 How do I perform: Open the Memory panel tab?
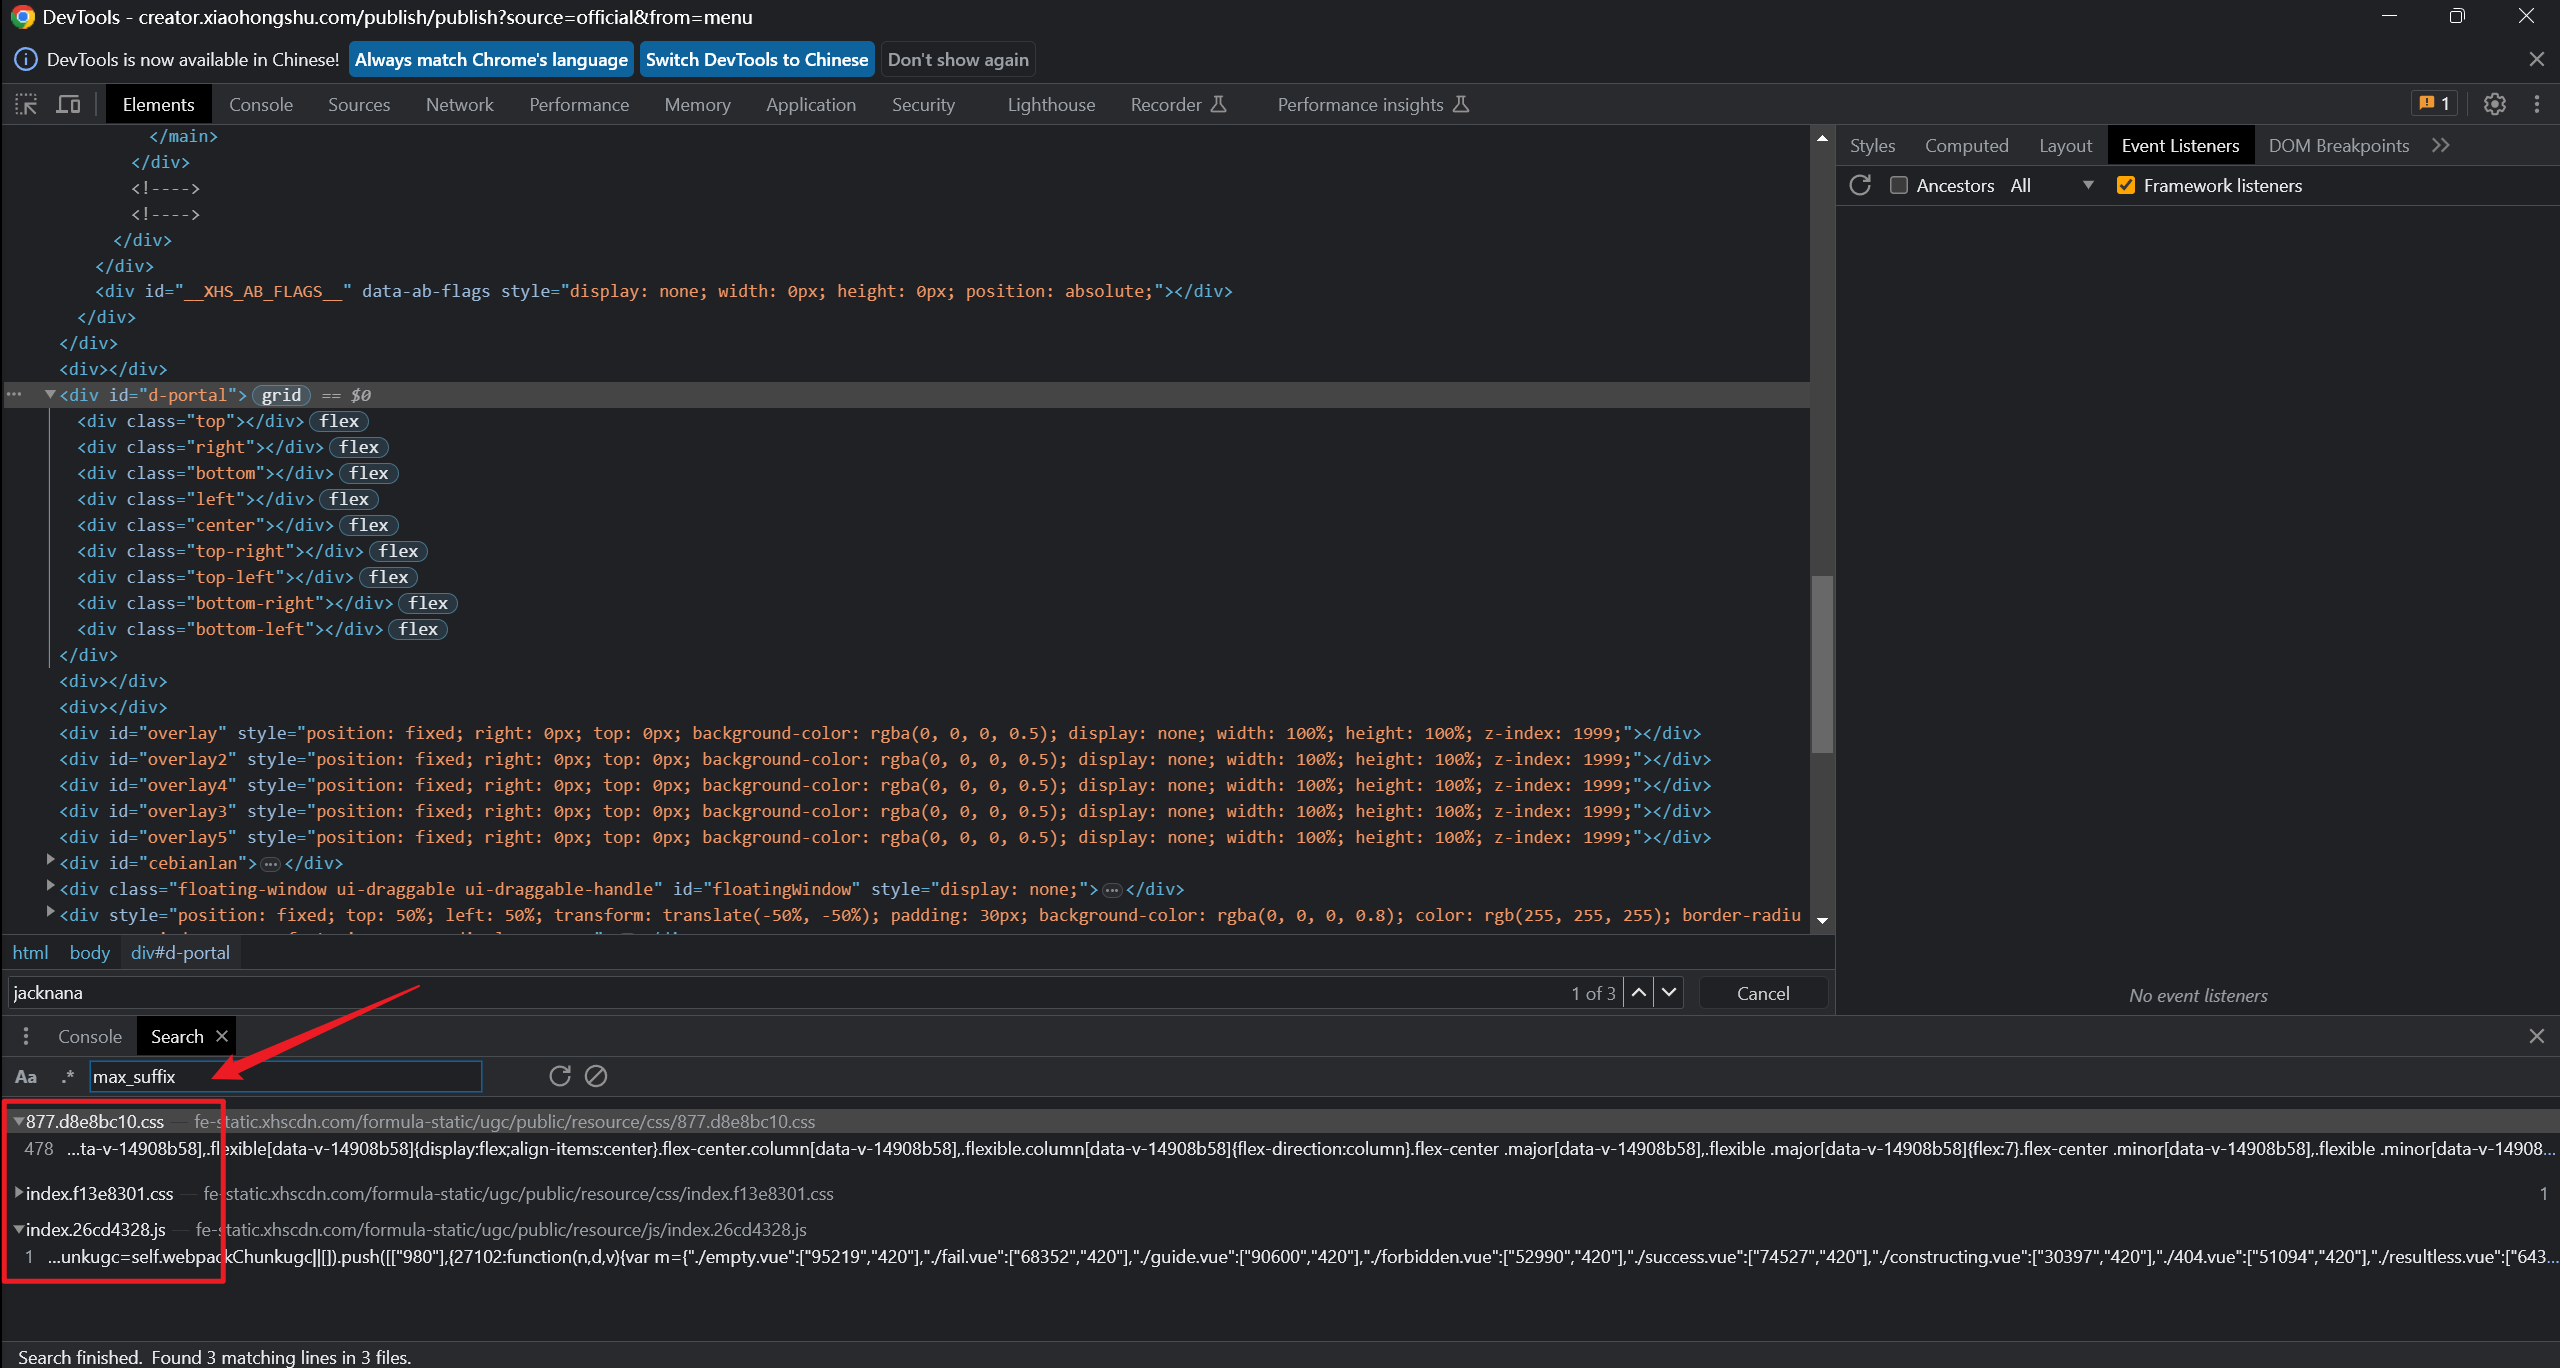coord(697,104)
